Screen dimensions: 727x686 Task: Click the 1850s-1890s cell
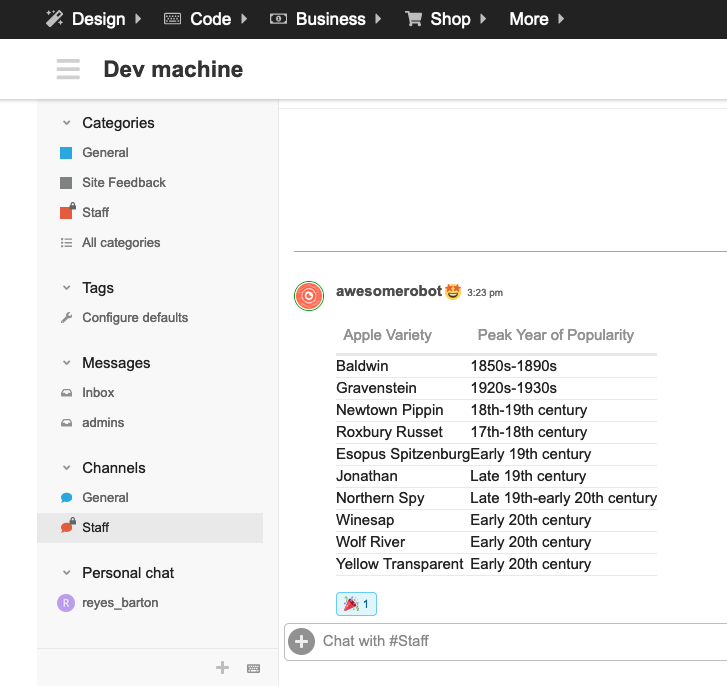(514, 366)
